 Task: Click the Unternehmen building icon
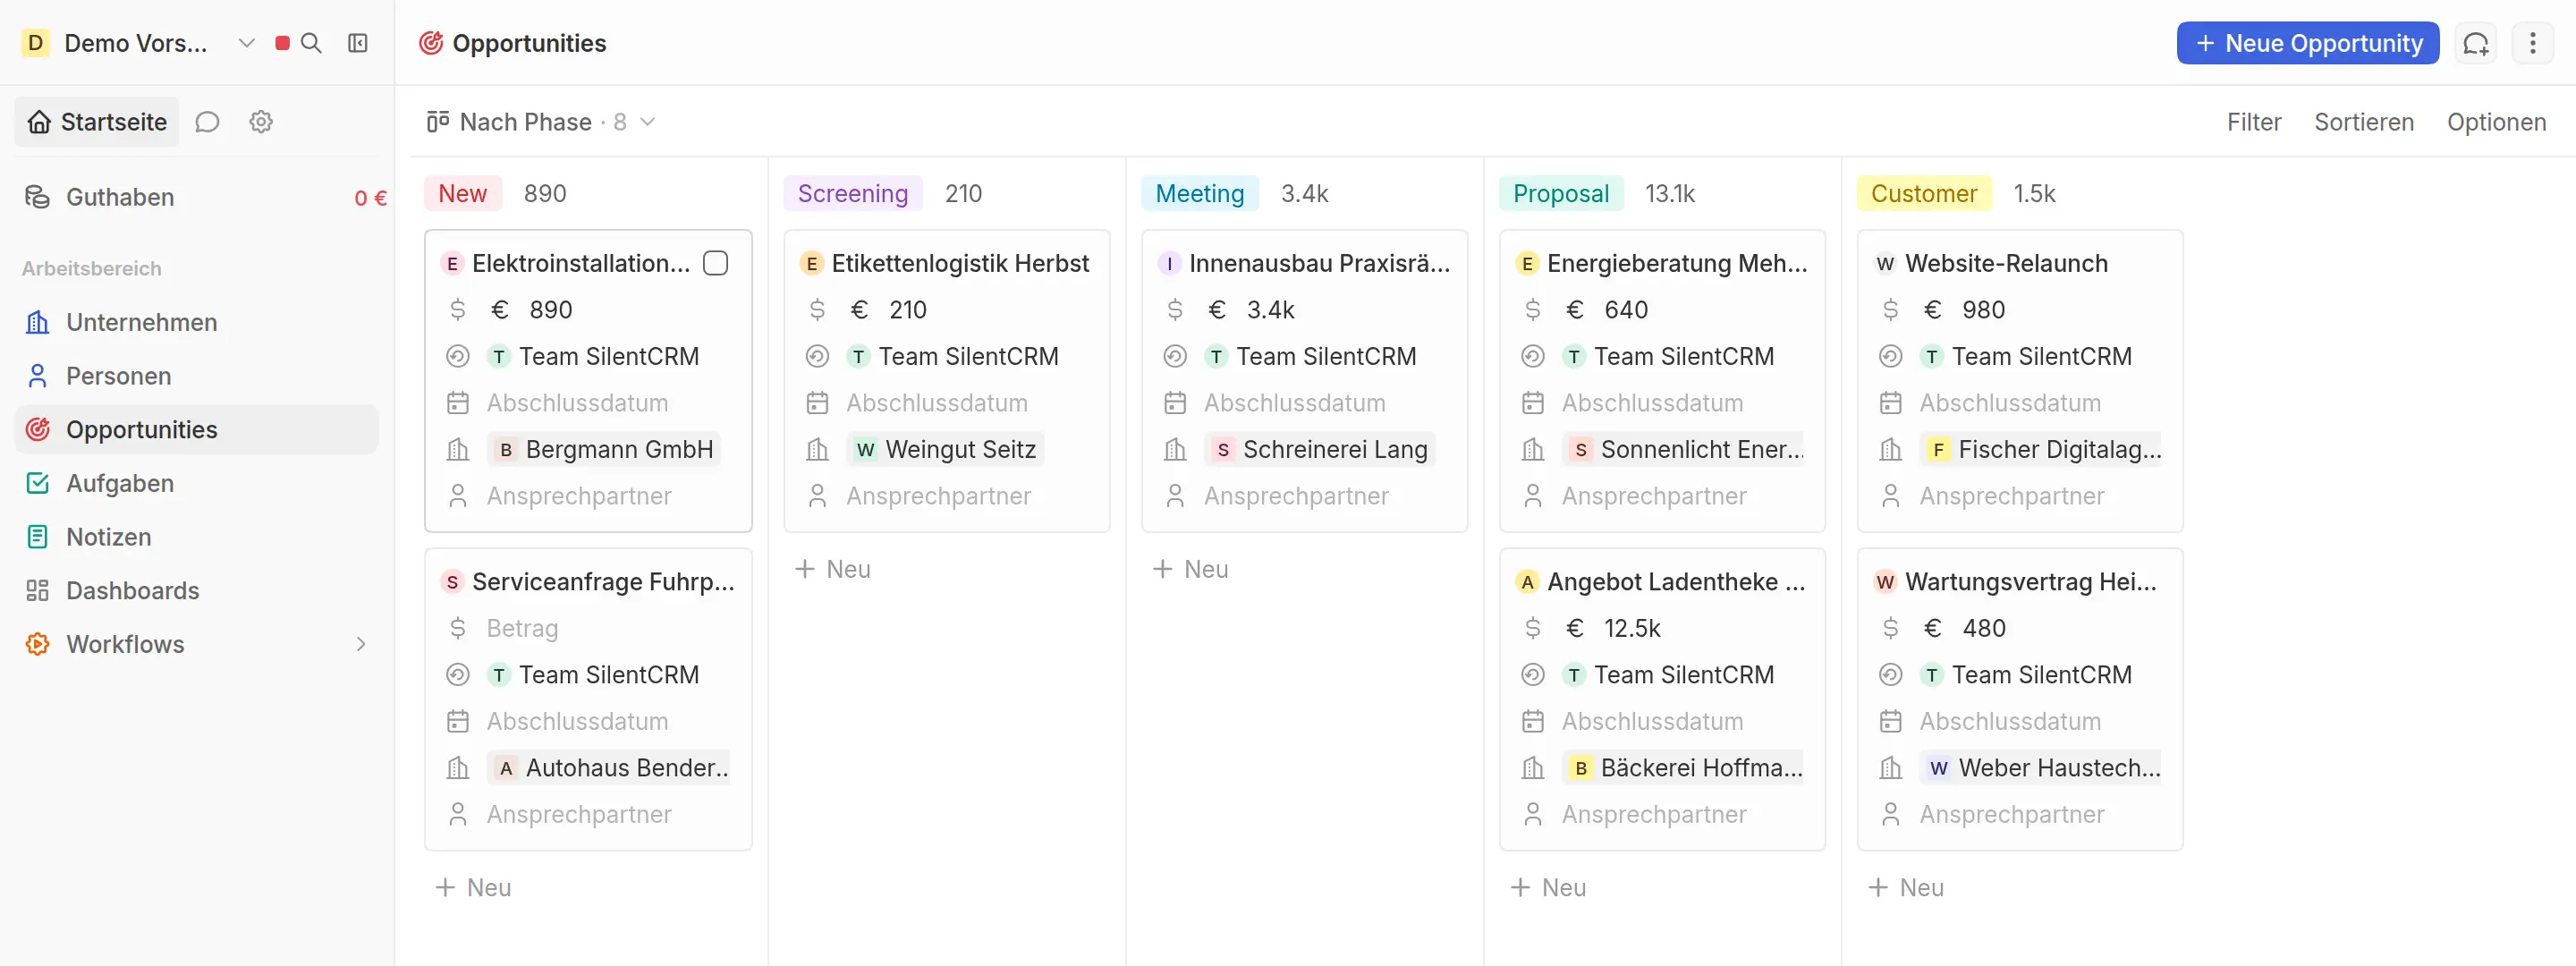[37, 322]
